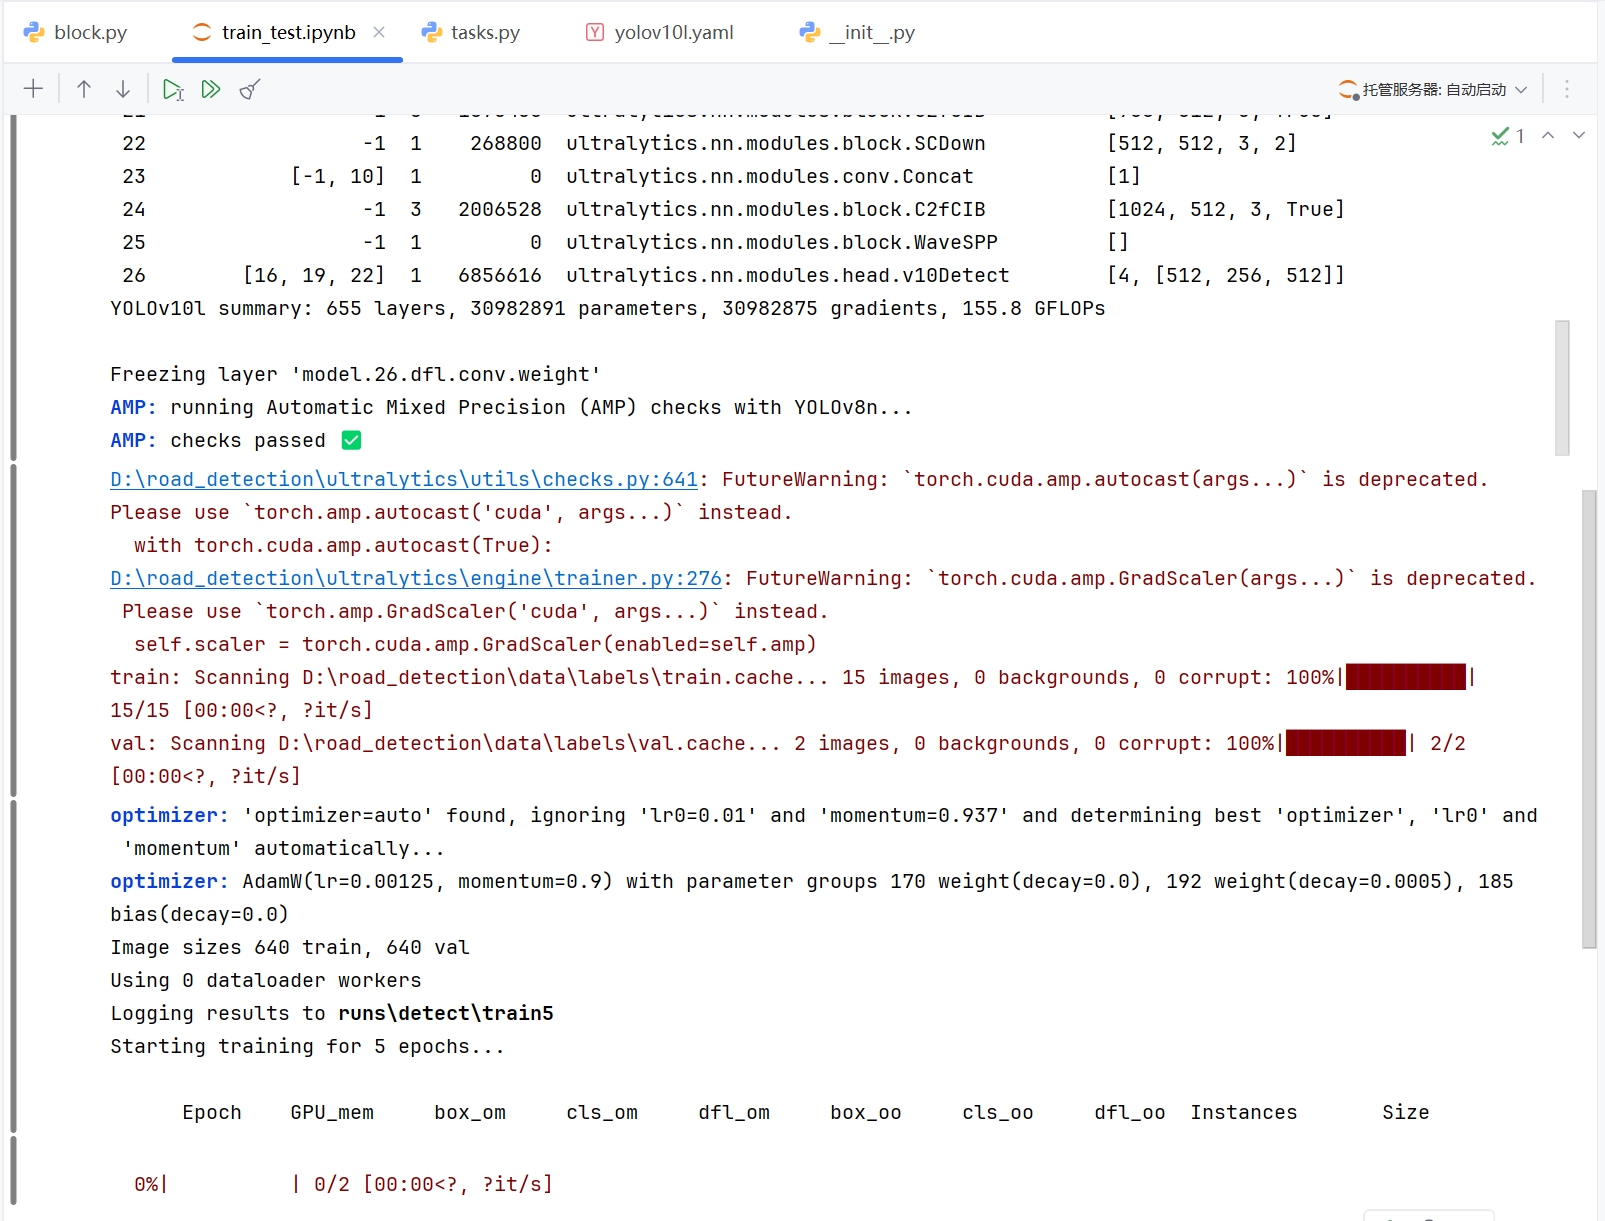Viewport: 1605px width, 1221px height.
Task: Run cell and select below
Action: pyautogui.click(x=173, y=89)
